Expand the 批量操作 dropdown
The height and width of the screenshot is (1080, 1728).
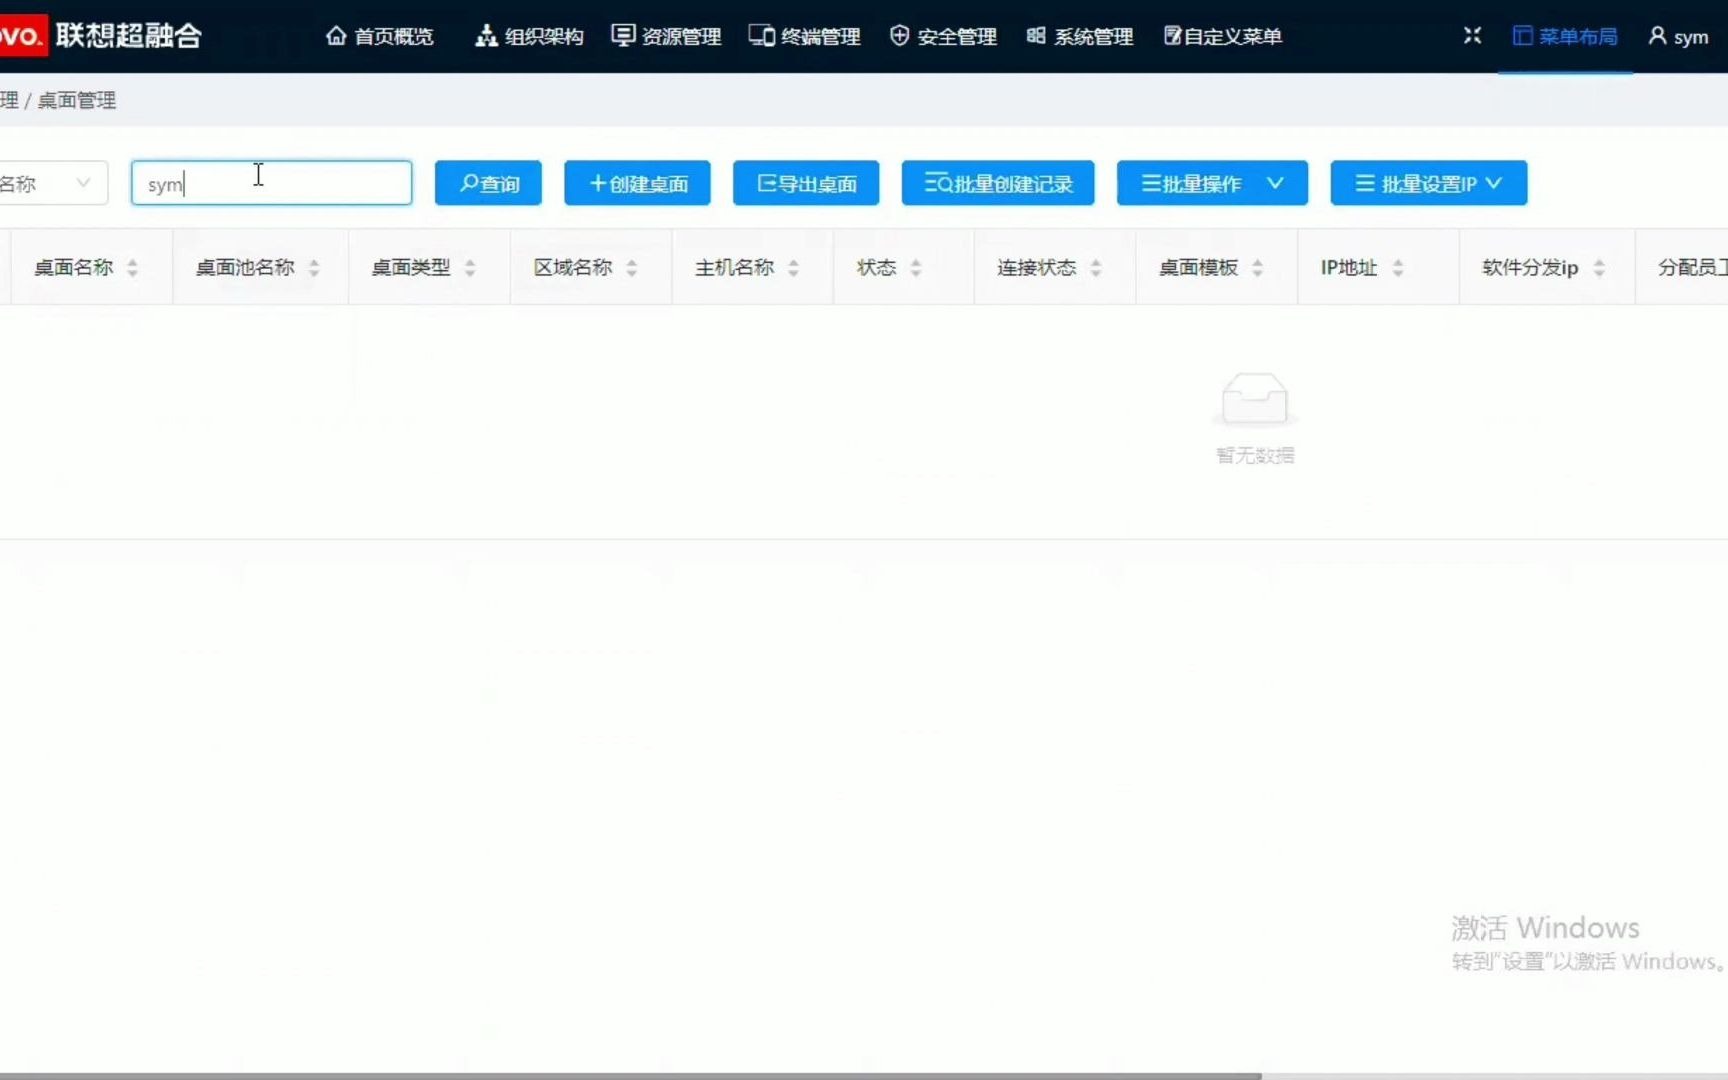pyautogui.click(x=1212, y=183)
